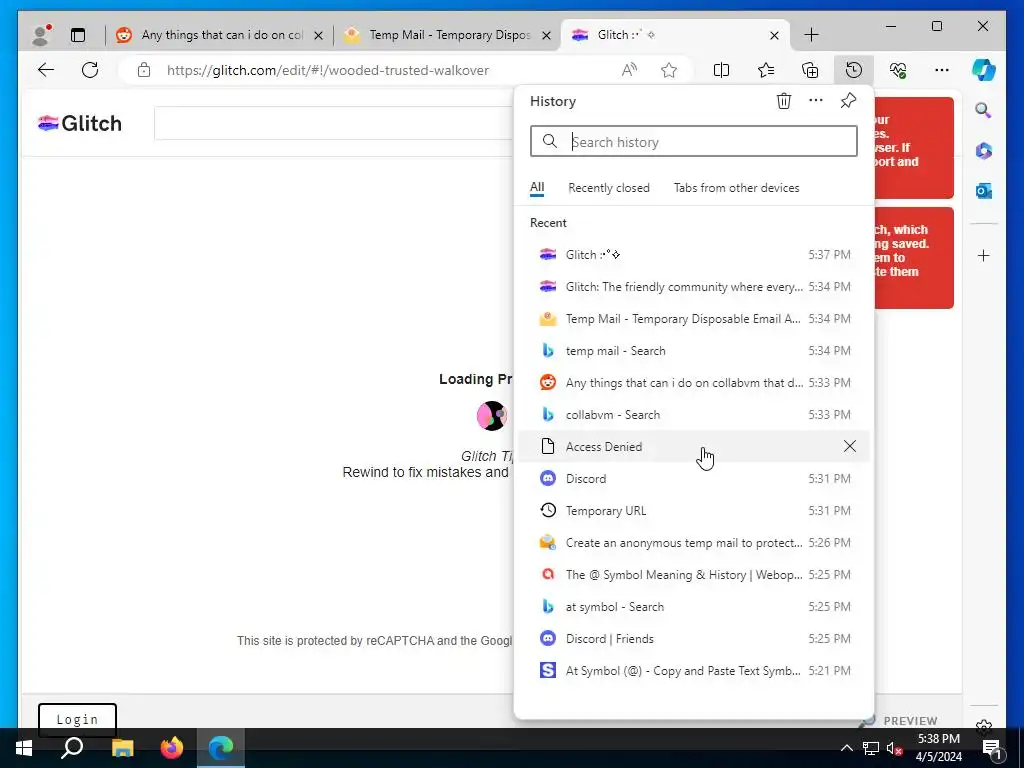Viewport: 1024px width, 768px height.
Task: Open Temp Mail history entry
Action: point(694,319)
